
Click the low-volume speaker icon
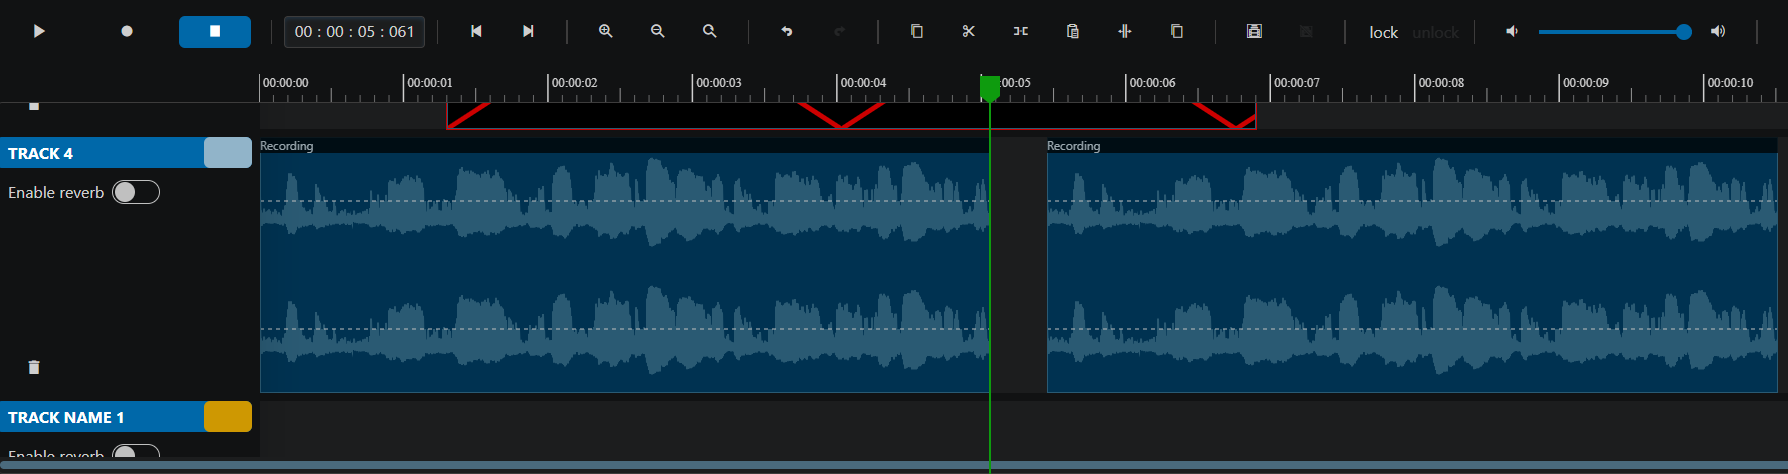click(x=1512, y=31)
